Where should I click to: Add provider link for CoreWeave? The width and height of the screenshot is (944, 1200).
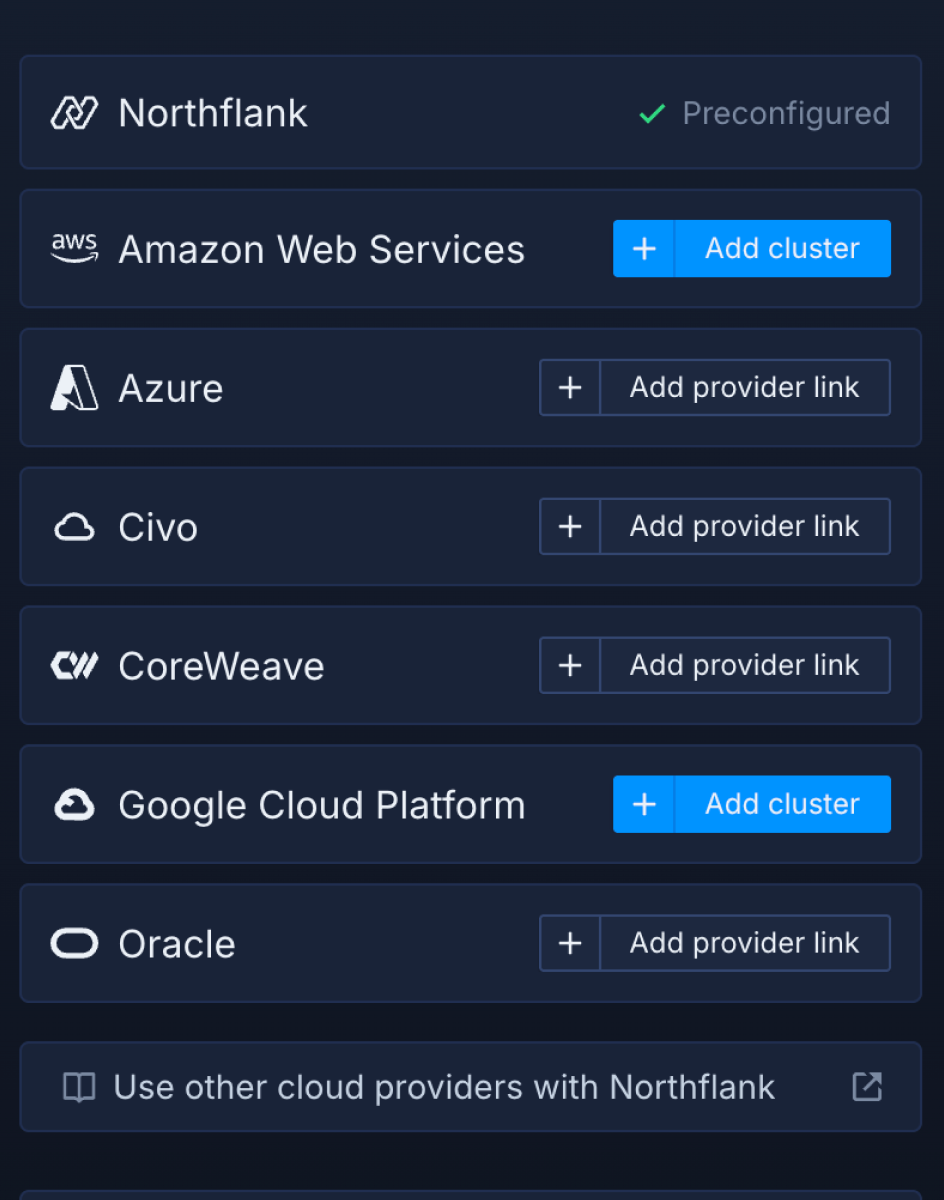(x=714, y=666)
